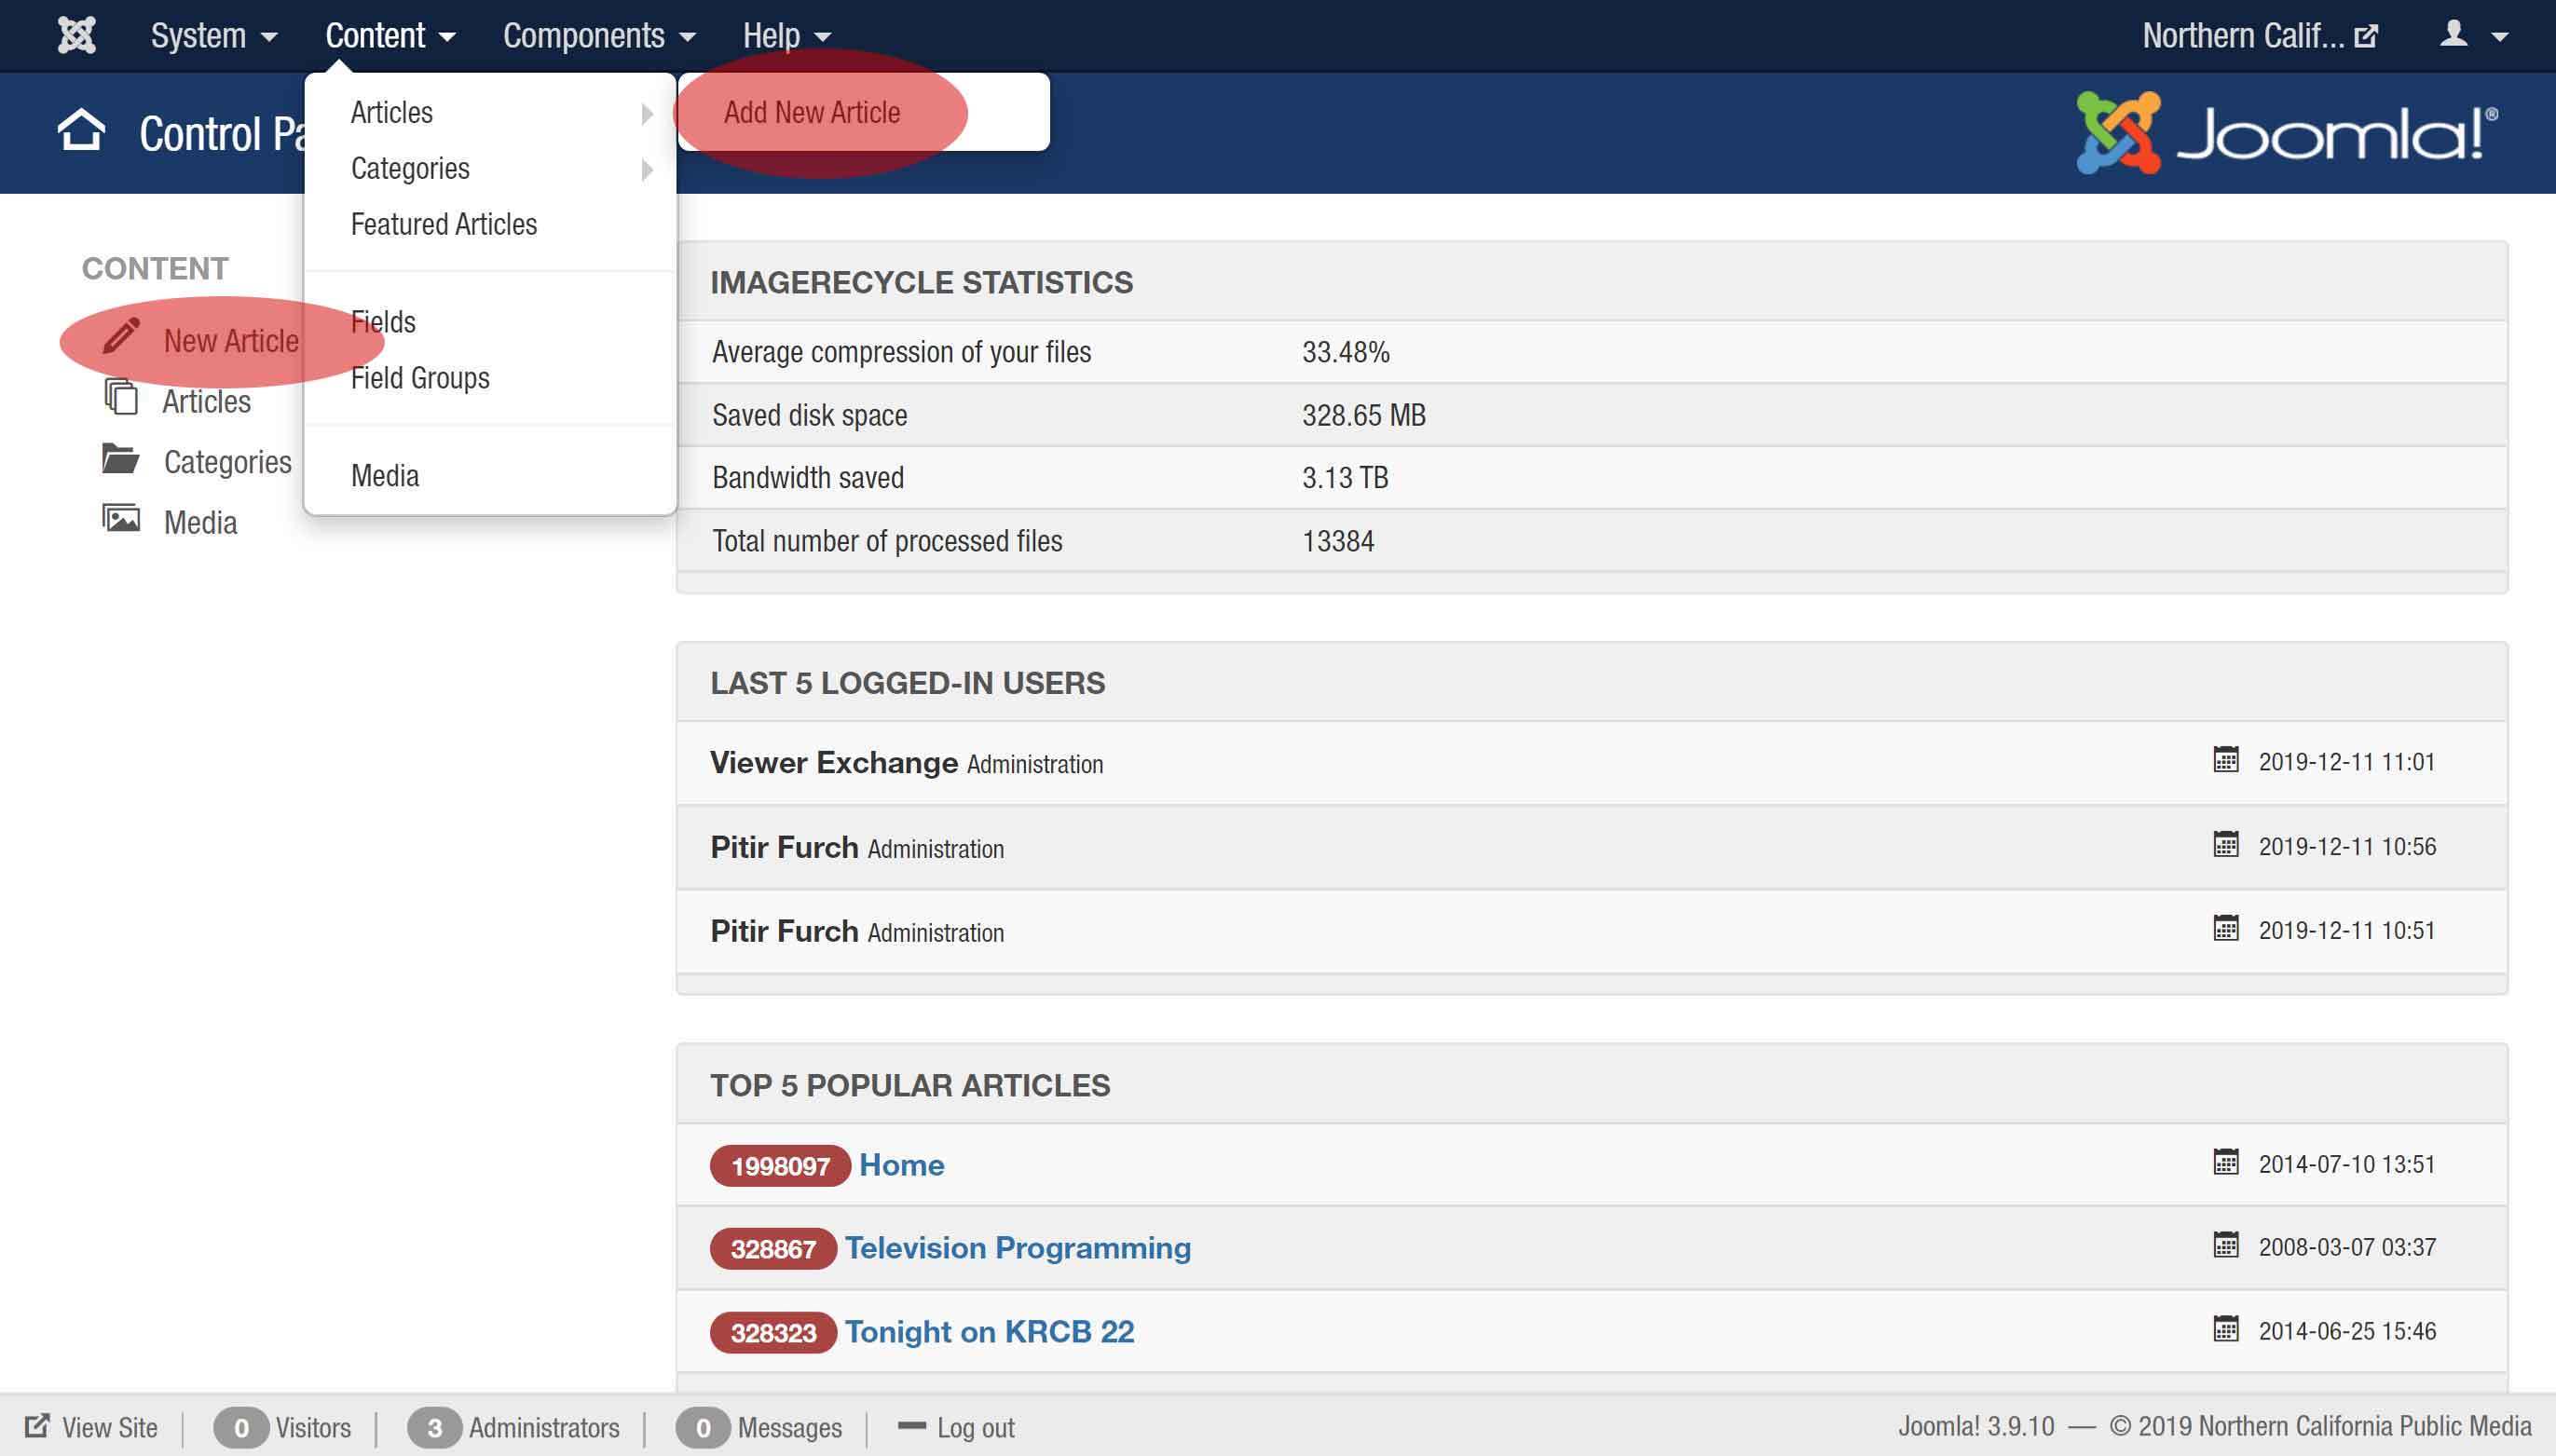Select Field Groups in Content menu
This screenshot has height=1456, width=2556.
[420, 379]
